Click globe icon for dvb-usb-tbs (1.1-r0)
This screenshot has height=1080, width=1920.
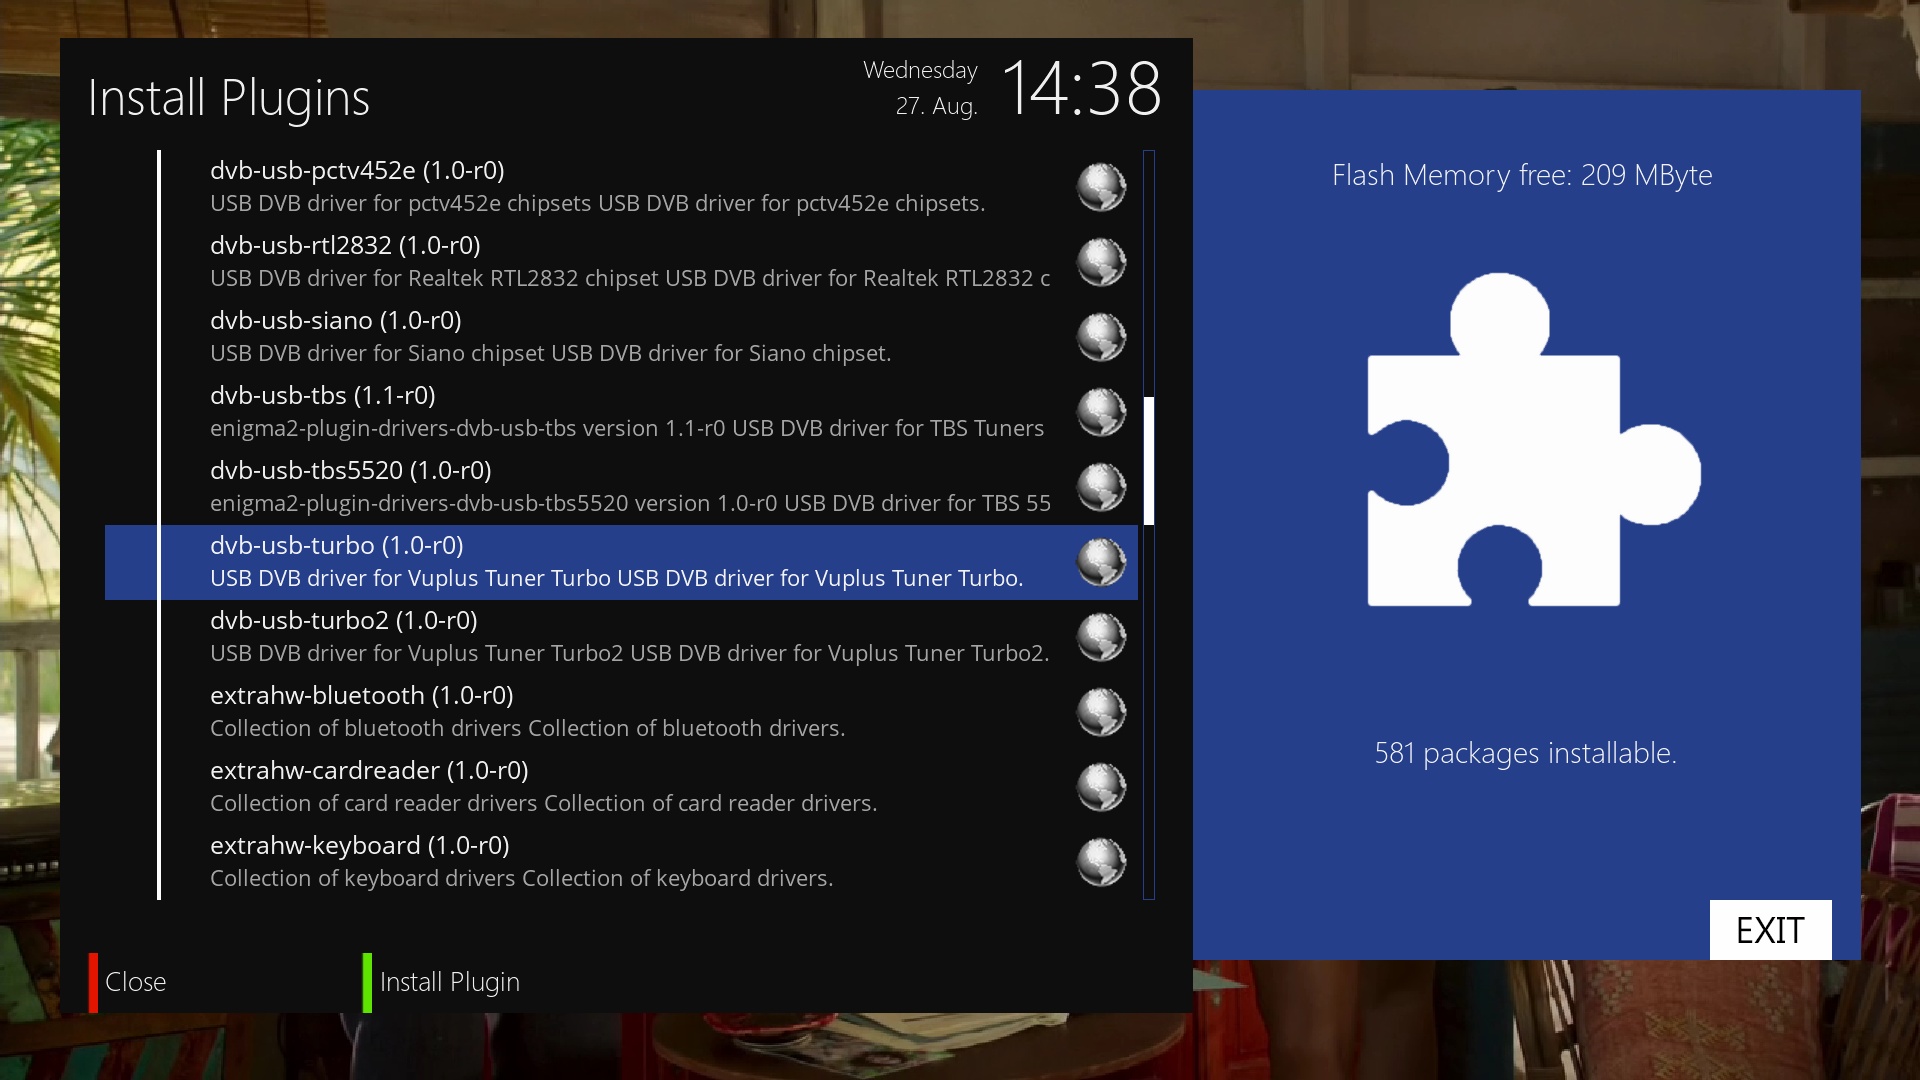[1101, 412]
